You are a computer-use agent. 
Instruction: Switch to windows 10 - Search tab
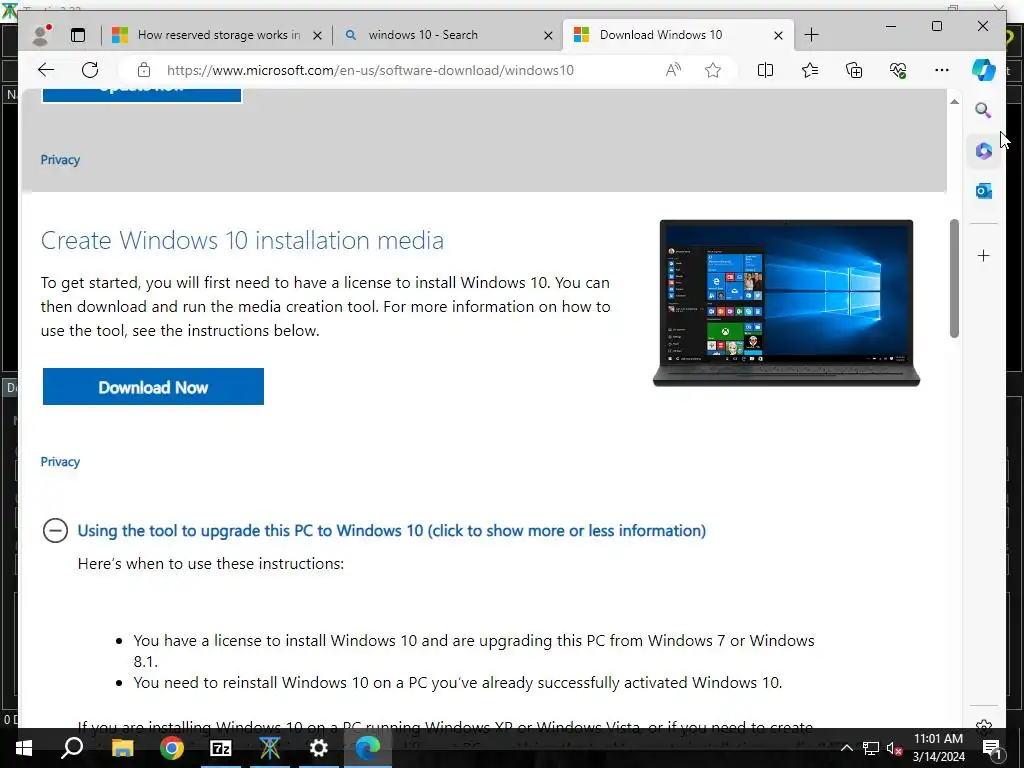tap(448, 35)
